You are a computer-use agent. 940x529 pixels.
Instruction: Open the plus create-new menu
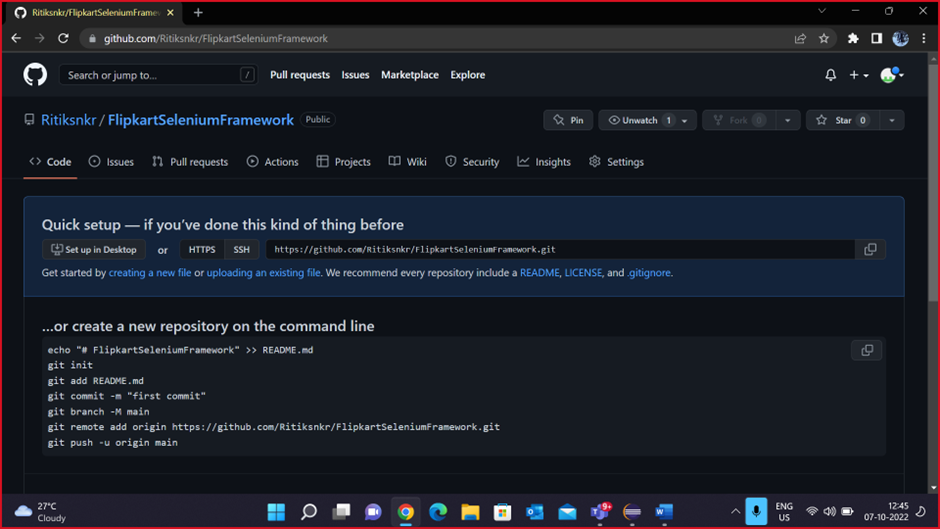click(x=858, y=75)
